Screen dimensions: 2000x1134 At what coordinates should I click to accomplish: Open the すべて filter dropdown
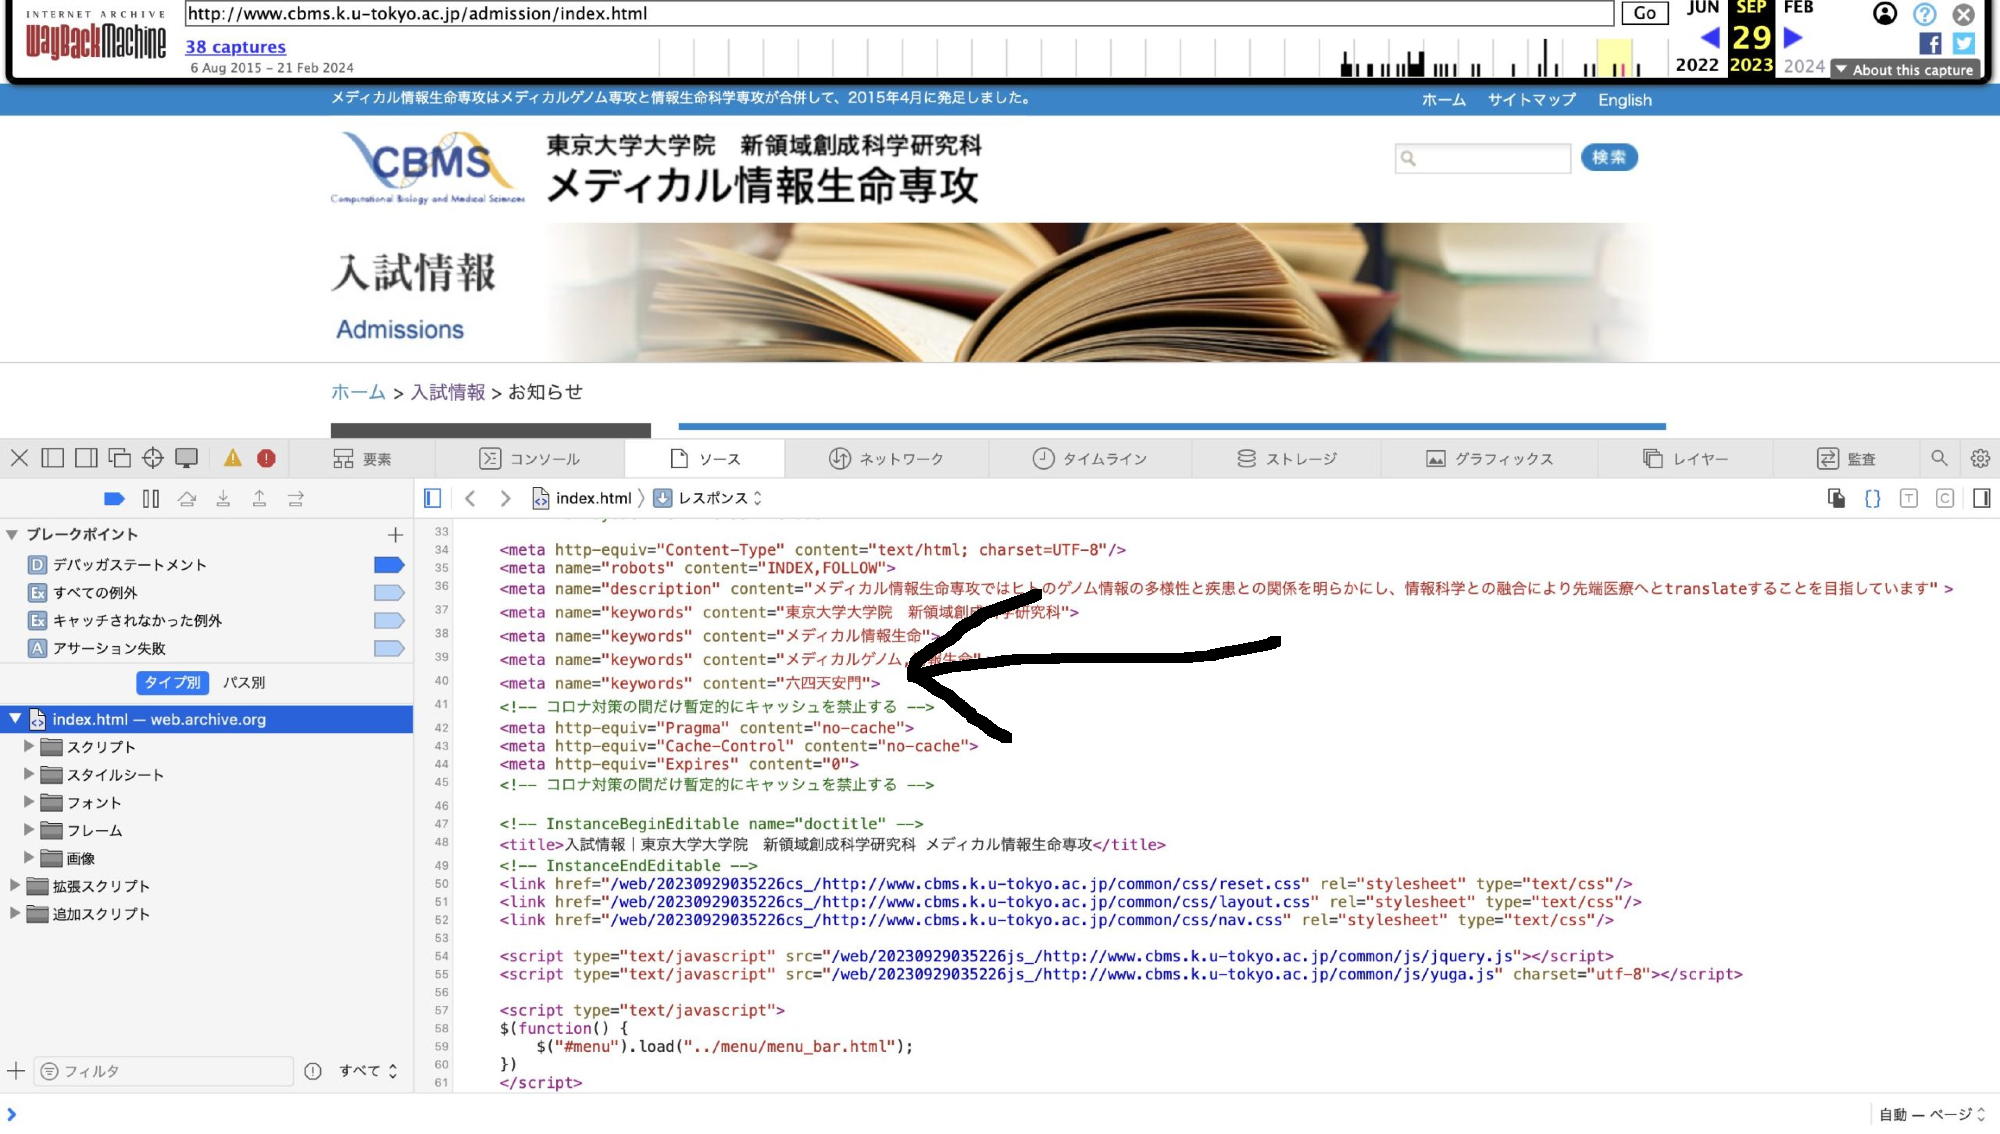pos(368,1072)
